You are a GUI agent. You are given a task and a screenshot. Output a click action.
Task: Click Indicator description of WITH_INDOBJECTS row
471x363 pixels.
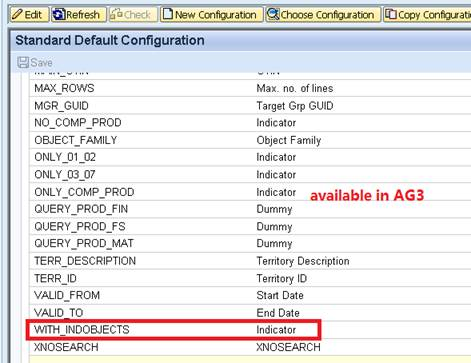pos(276,330)
